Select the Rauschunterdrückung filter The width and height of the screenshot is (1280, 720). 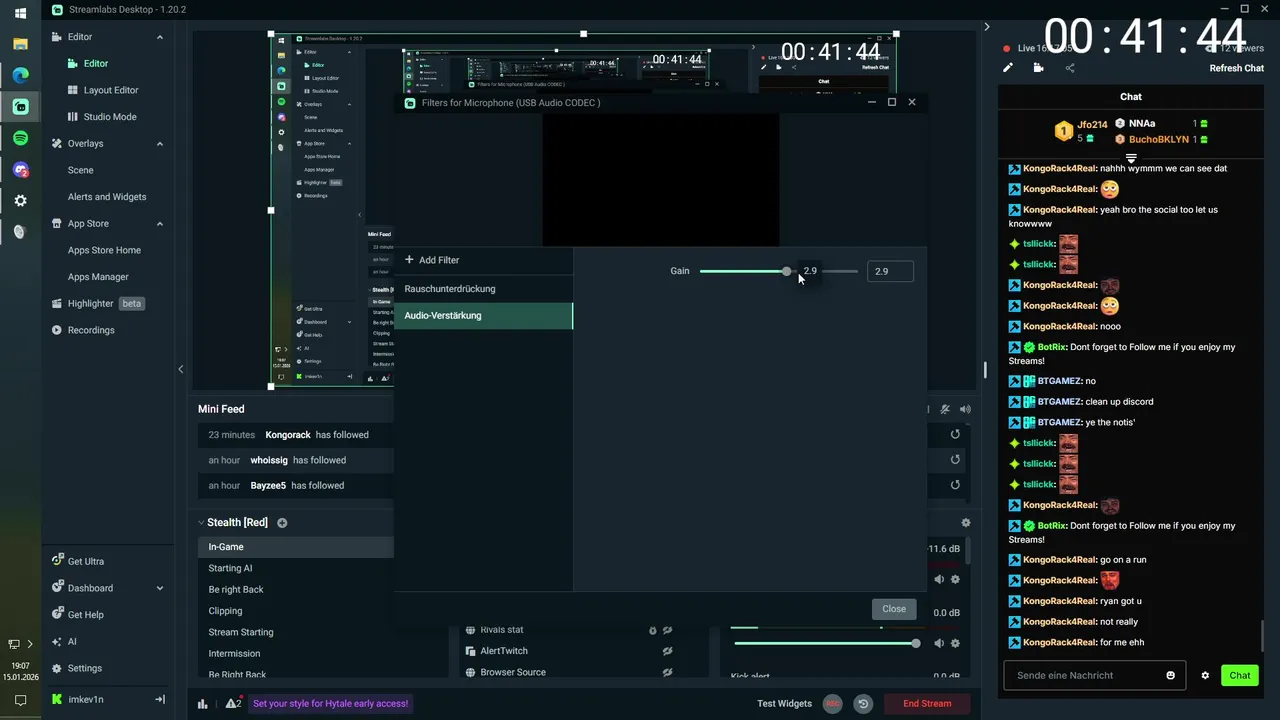point(483,289)
